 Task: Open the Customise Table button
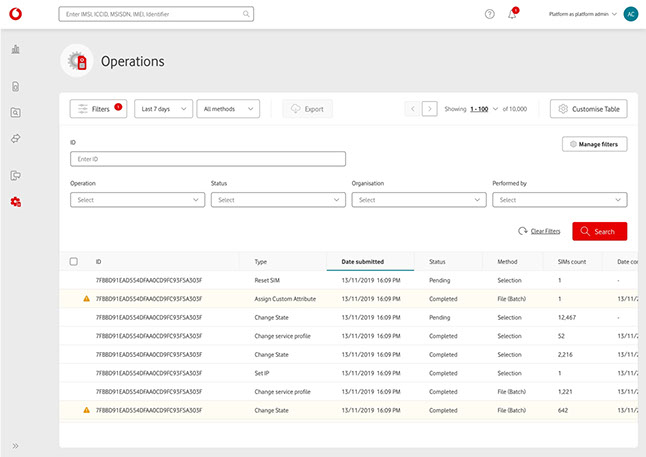[588, 109]
